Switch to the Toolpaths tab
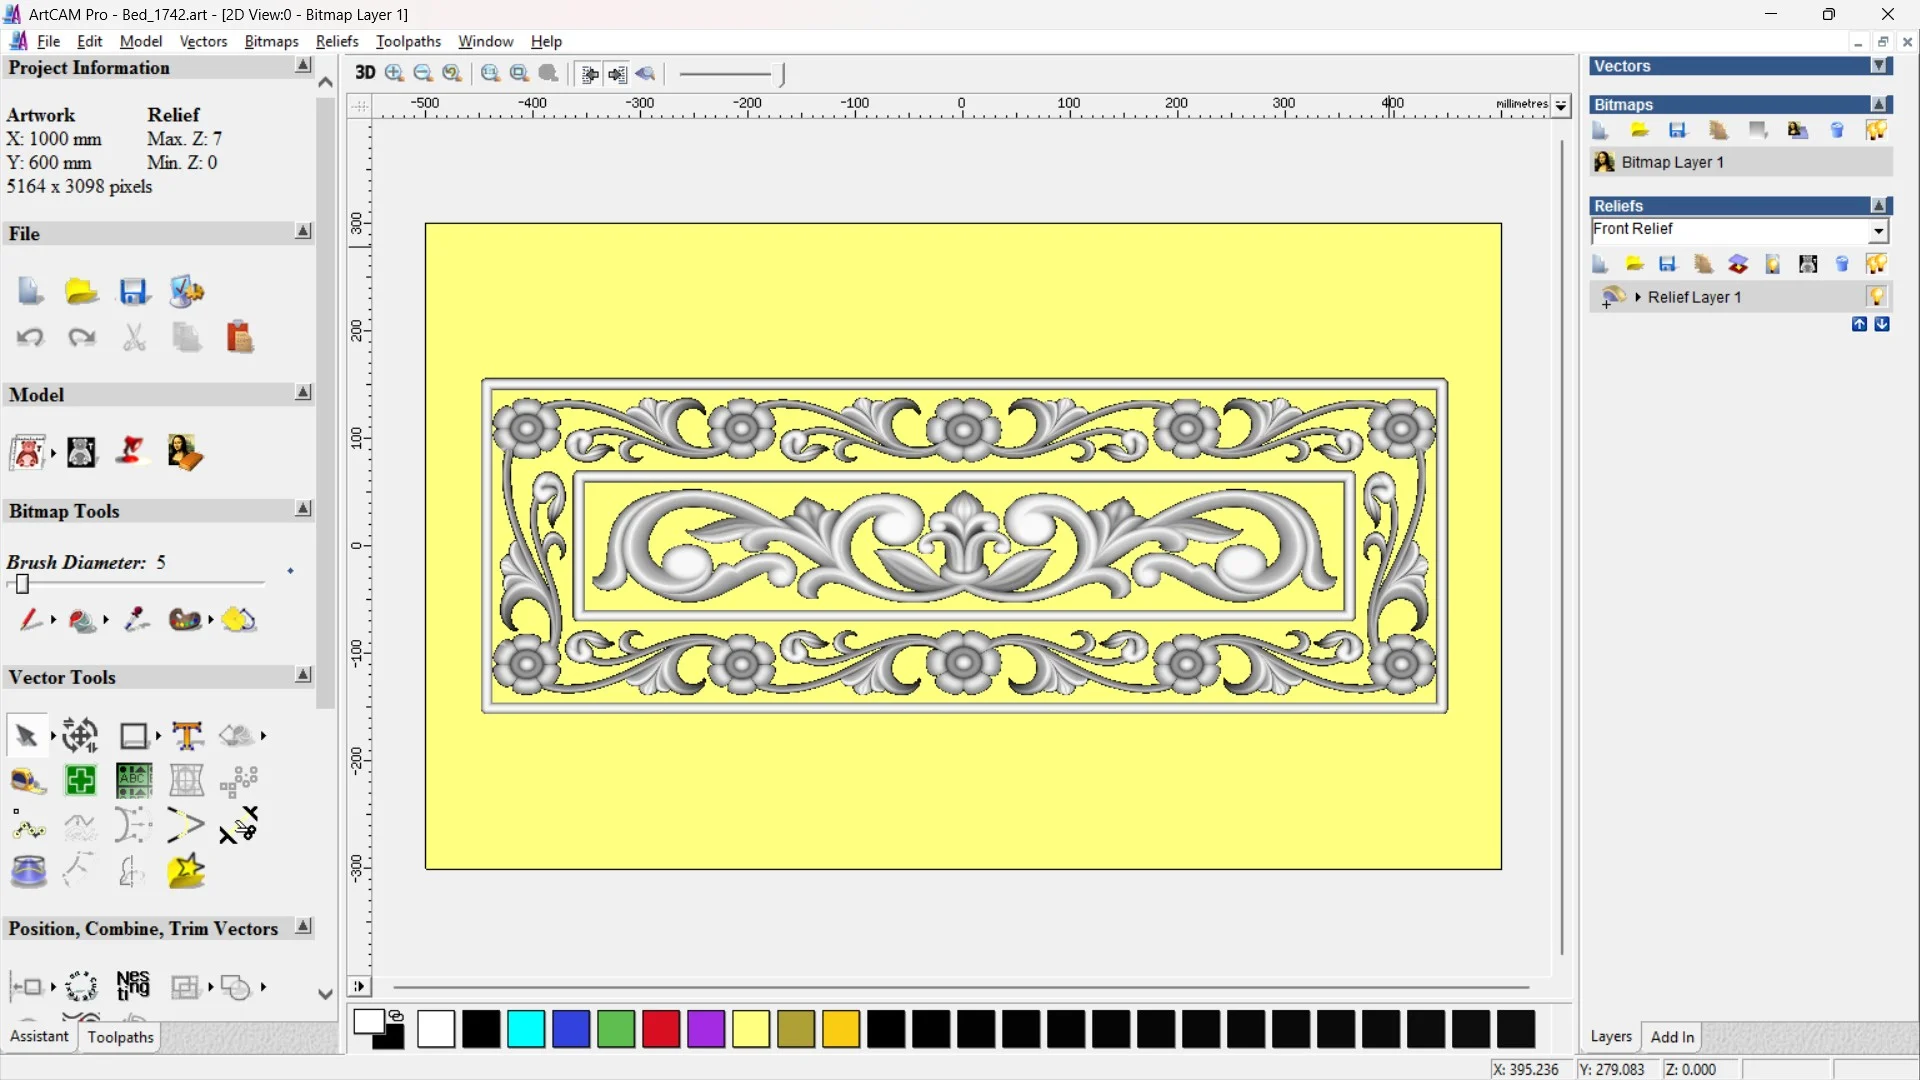Image resolution: width=1920 pixels, height=1080 pixels. pos(120,1037)
